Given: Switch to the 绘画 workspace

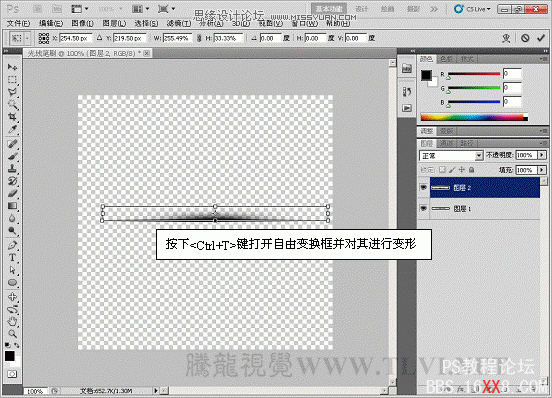Looking at the screenshot, I should pos(387,9).
